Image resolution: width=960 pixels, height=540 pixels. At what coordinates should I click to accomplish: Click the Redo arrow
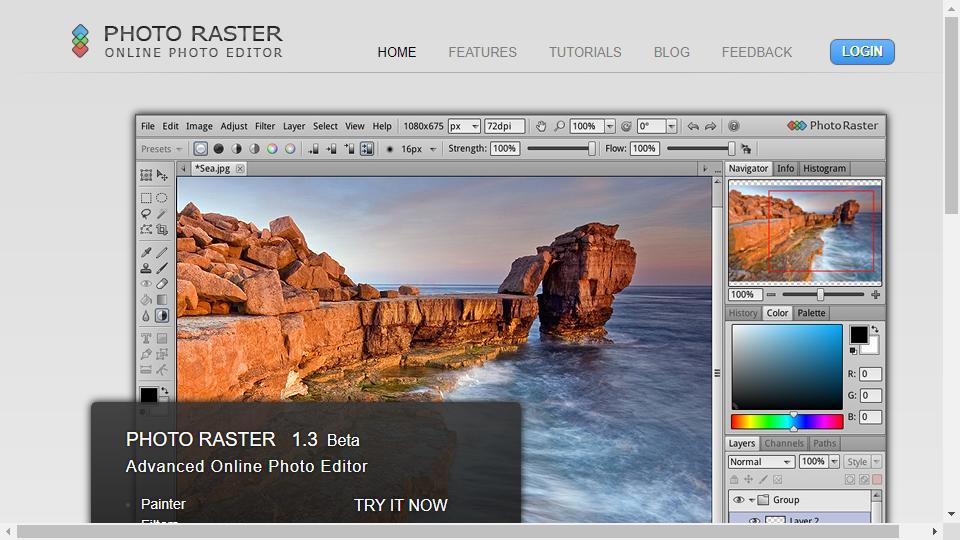711,126
